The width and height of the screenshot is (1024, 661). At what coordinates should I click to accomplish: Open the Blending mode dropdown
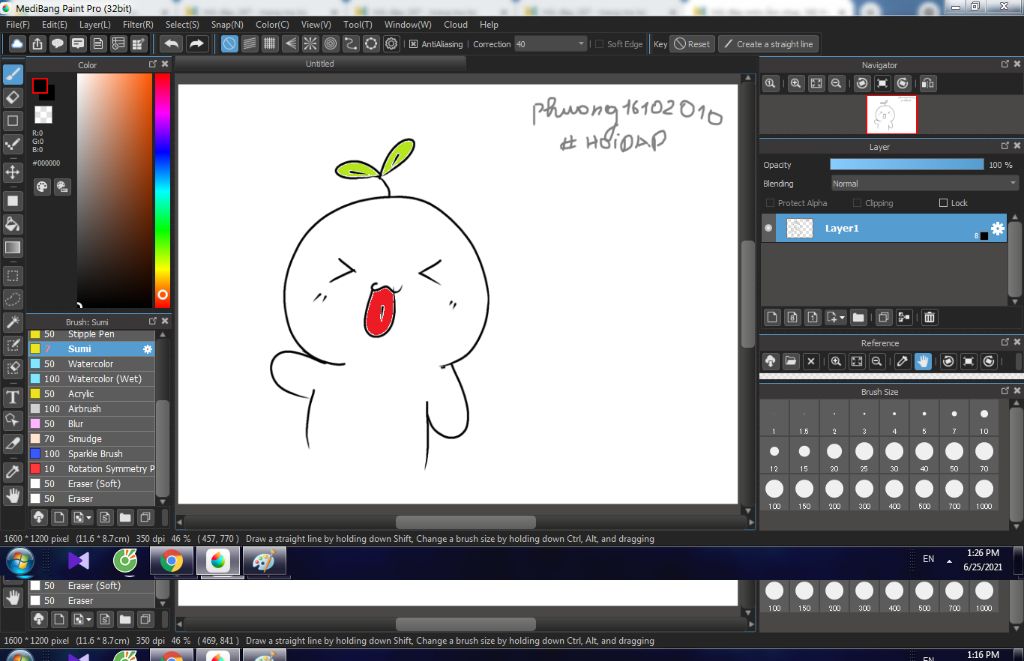click(x=924, y=184)
